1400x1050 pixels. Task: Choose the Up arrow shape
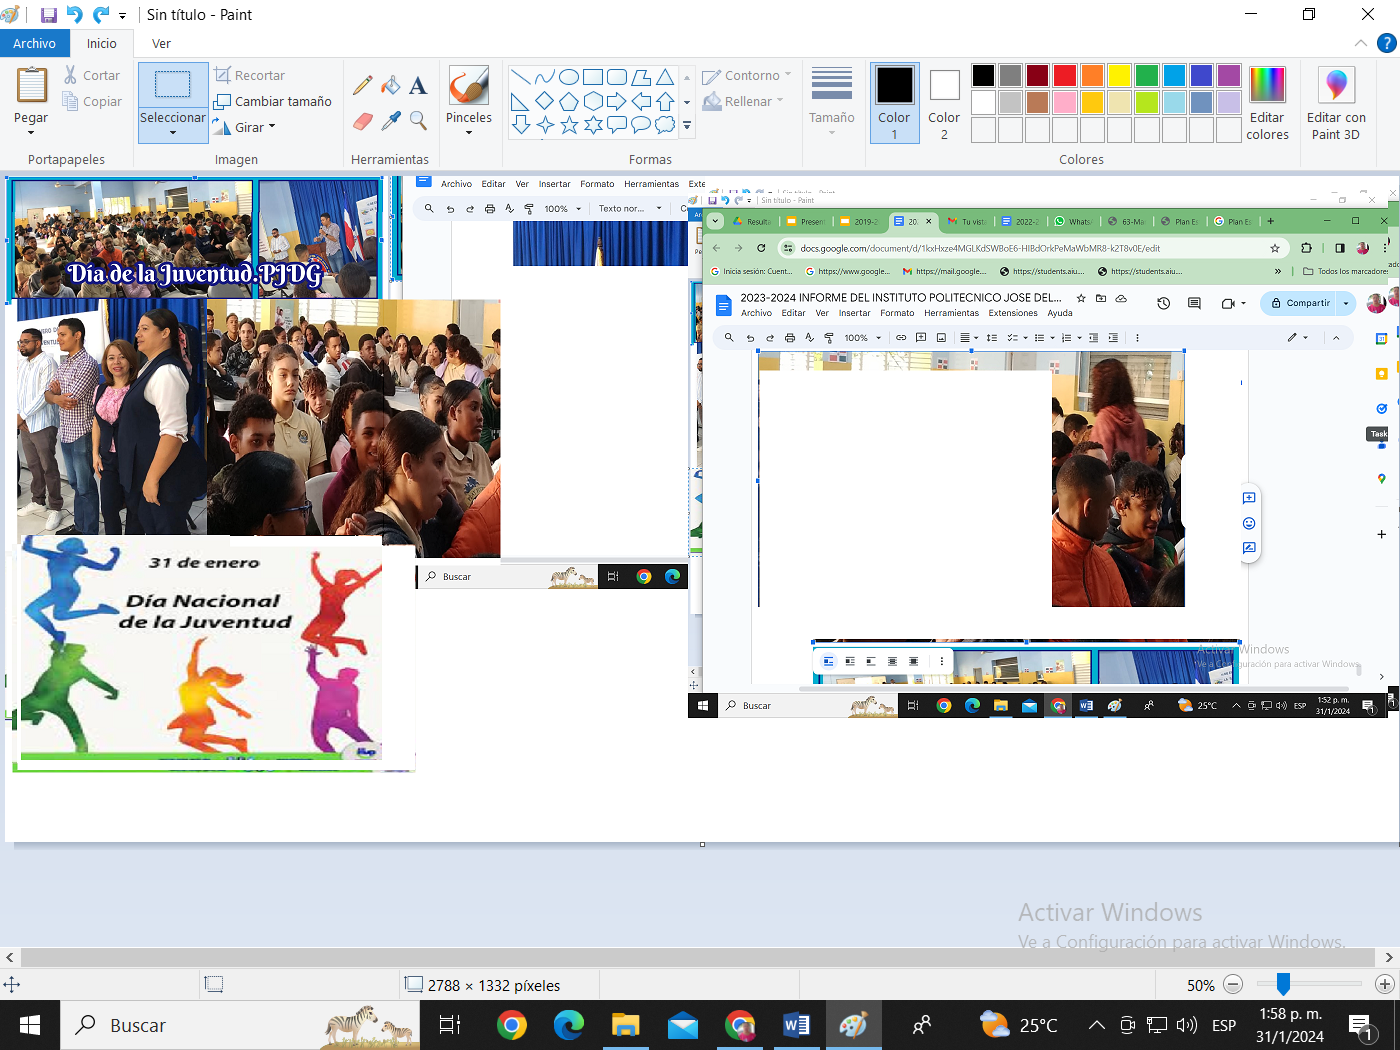click(665, 101)
